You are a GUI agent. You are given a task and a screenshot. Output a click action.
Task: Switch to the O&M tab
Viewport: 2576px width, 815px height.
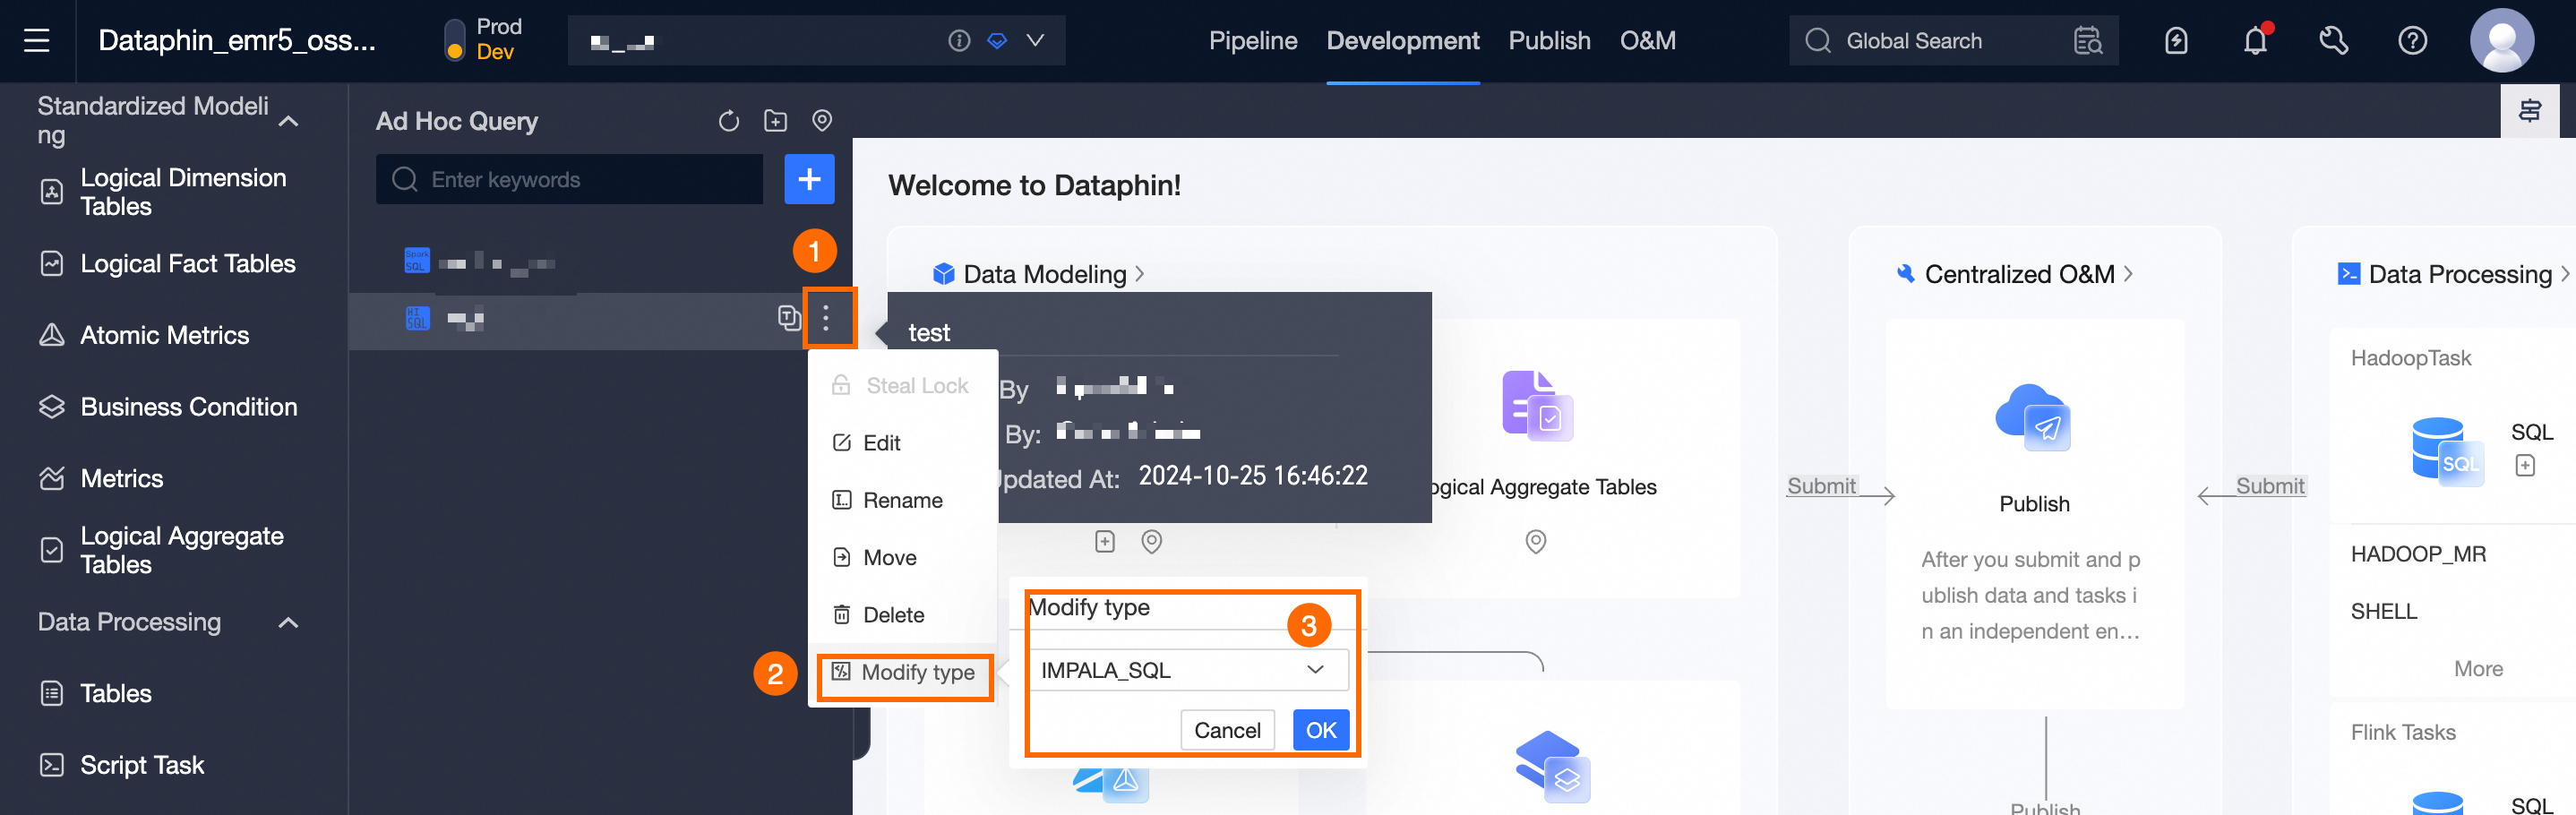[x=1647, y=40]
